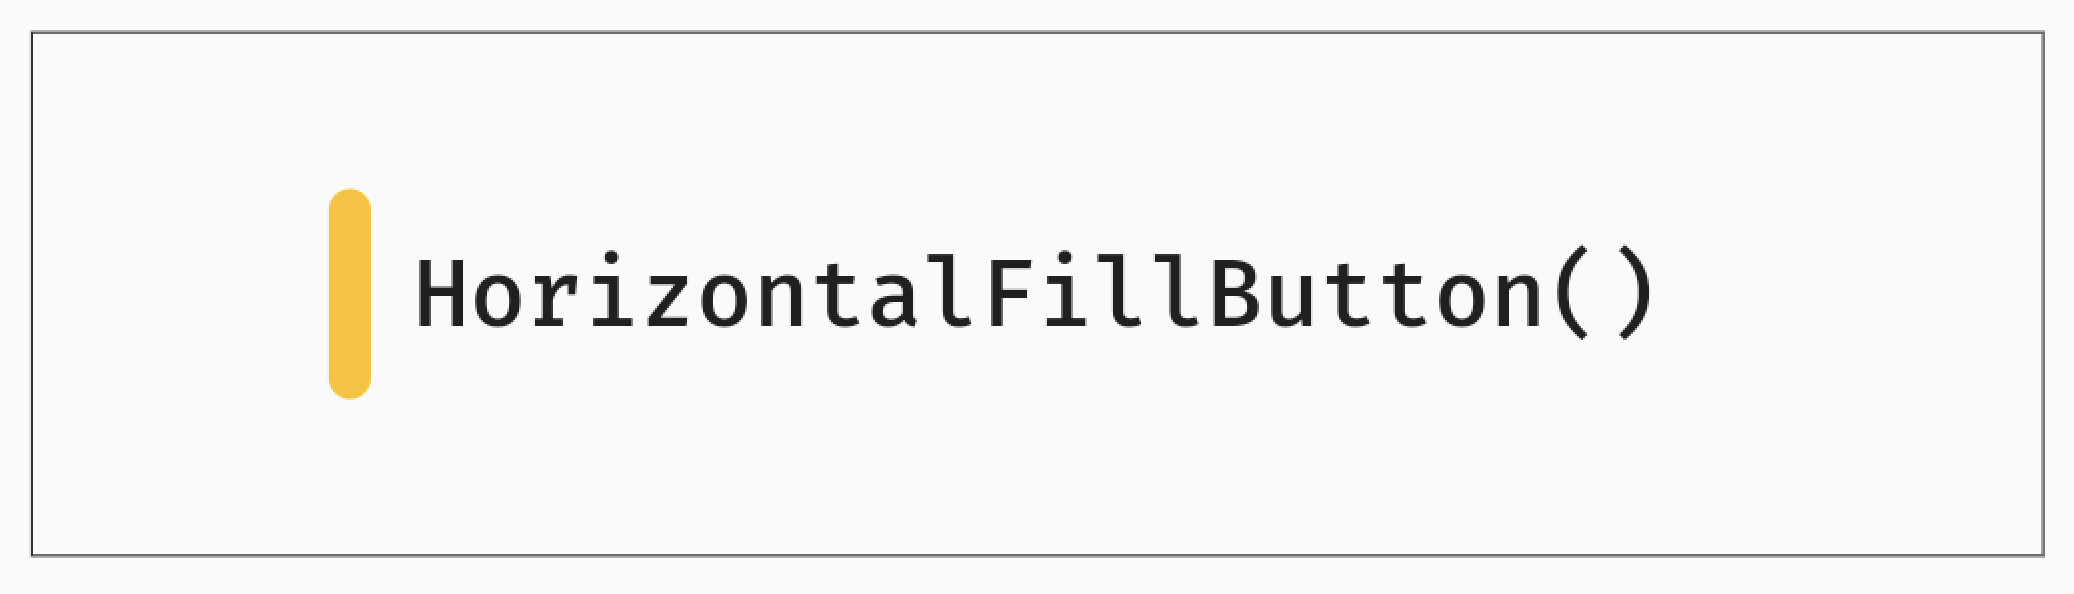Click the yellow vertical bar indicator
This screenshot has height=594, width=2074.
tap(350, 294)
